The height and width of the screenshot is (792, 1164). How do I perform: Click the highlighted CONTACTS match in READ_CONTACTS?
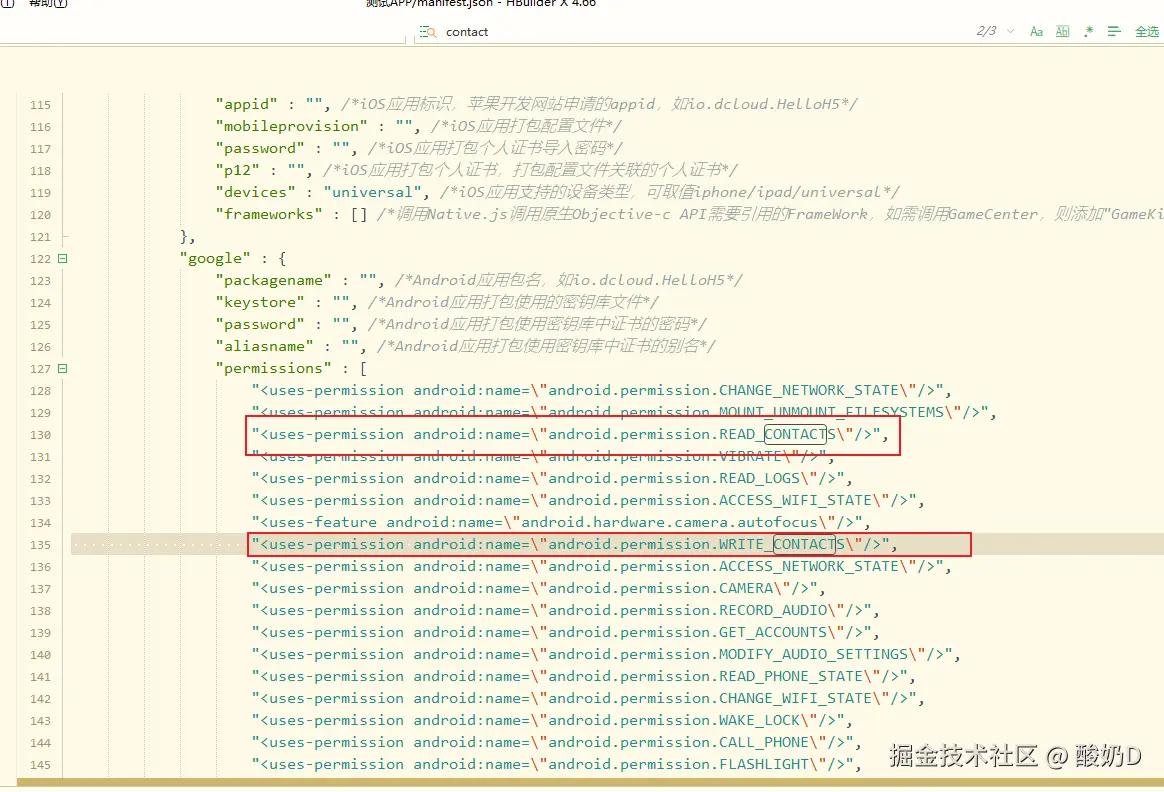795,434
